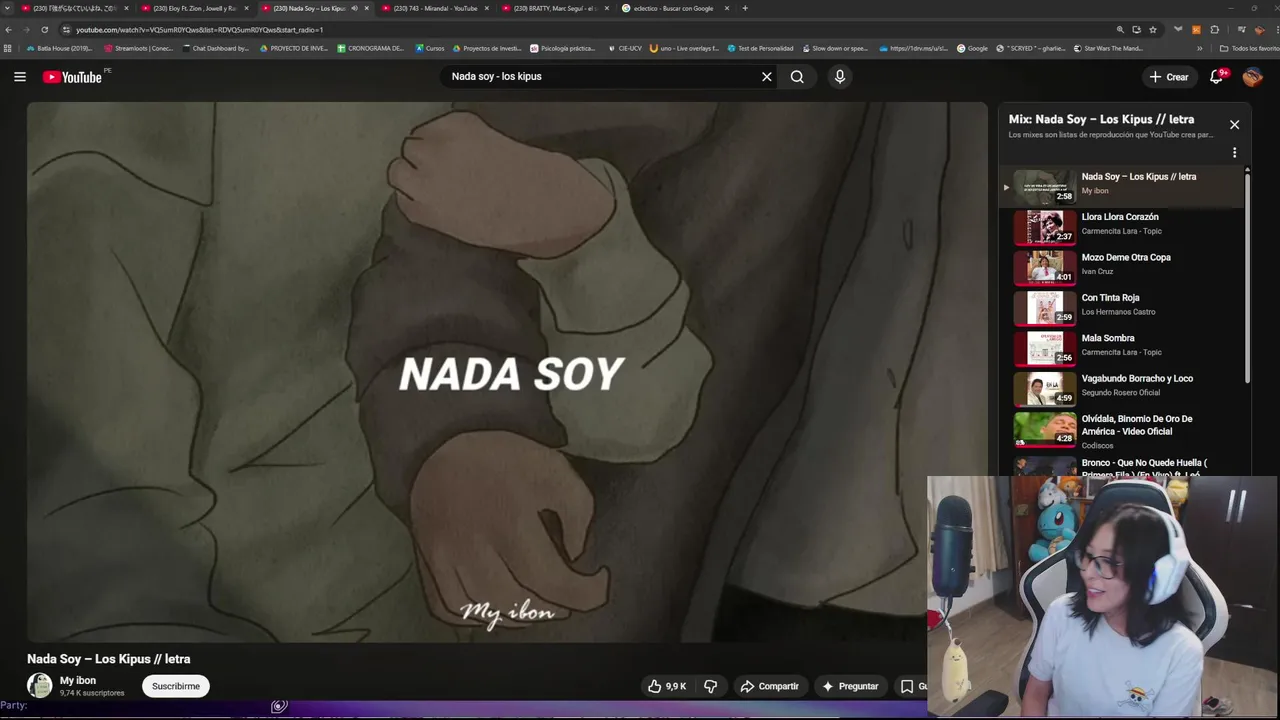The height and width of the screenshot is (720, 1280).
Task: Open a new browser tab
Action: (x=745, y=8)
